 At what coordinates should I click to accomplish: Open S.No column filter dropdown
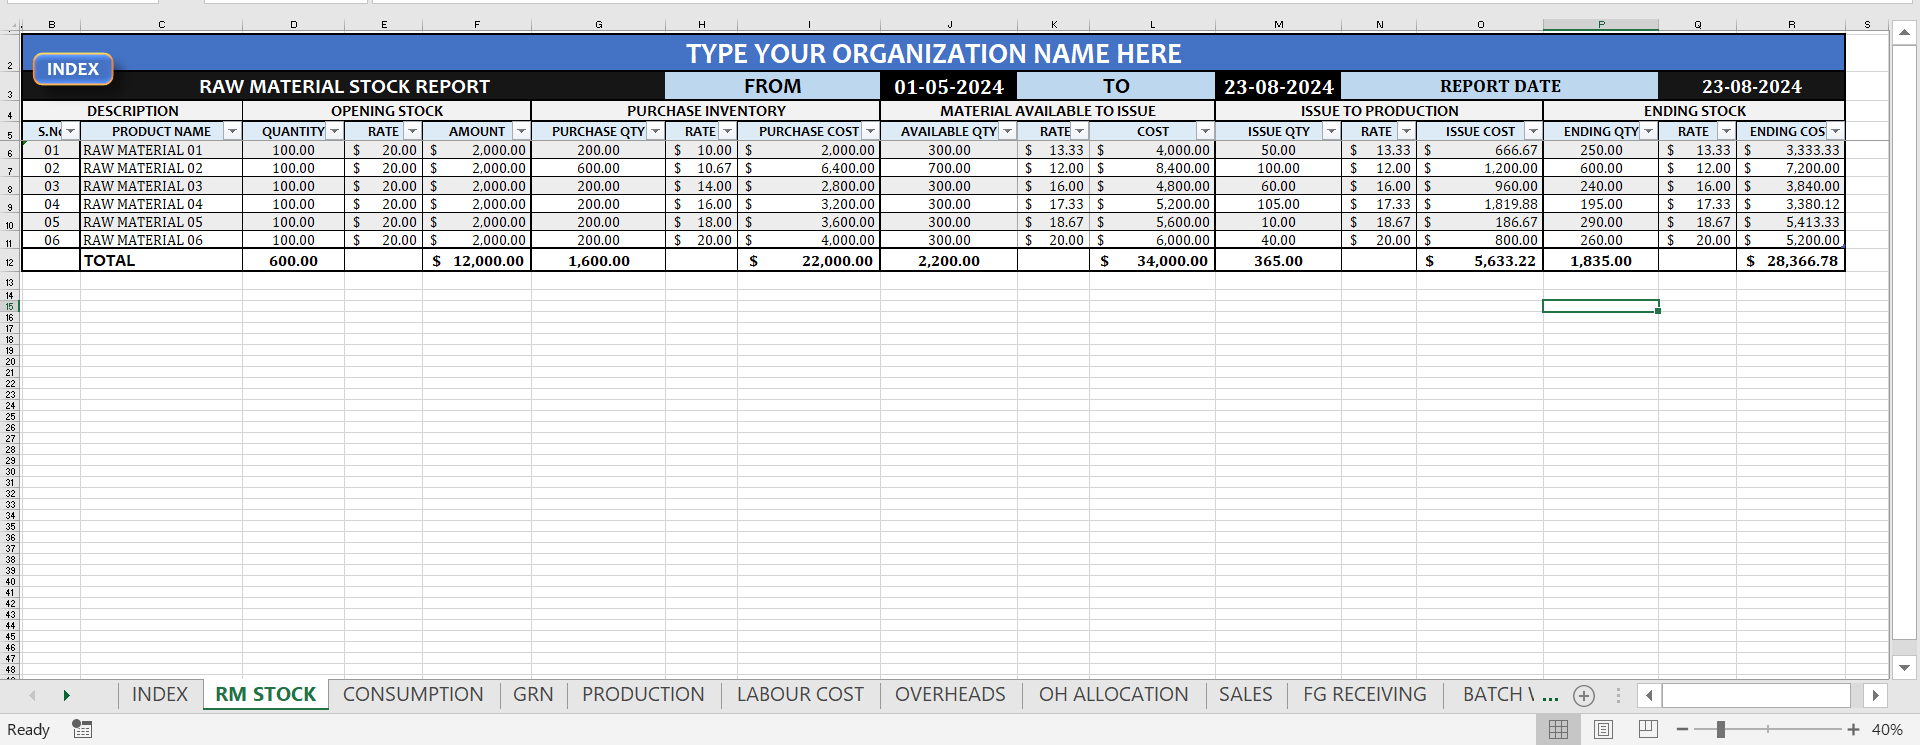pyautogui.click(x=70, y=131)
